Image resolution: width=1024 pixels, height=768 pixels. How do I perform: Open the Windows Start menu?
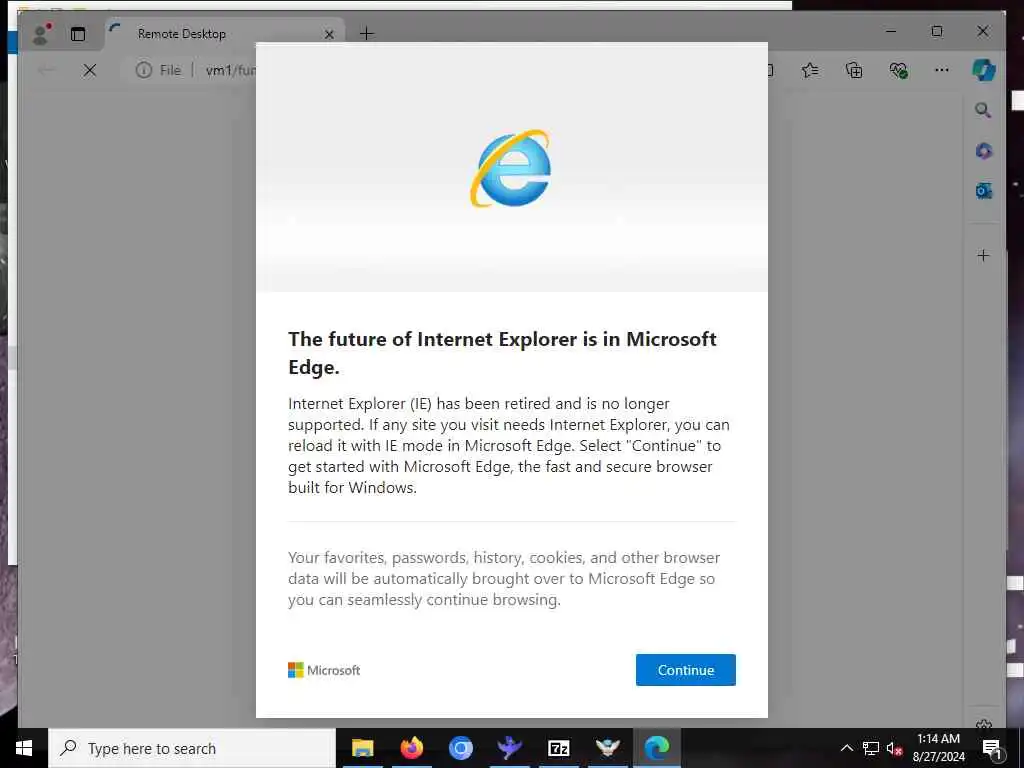[x=24, y=748]
